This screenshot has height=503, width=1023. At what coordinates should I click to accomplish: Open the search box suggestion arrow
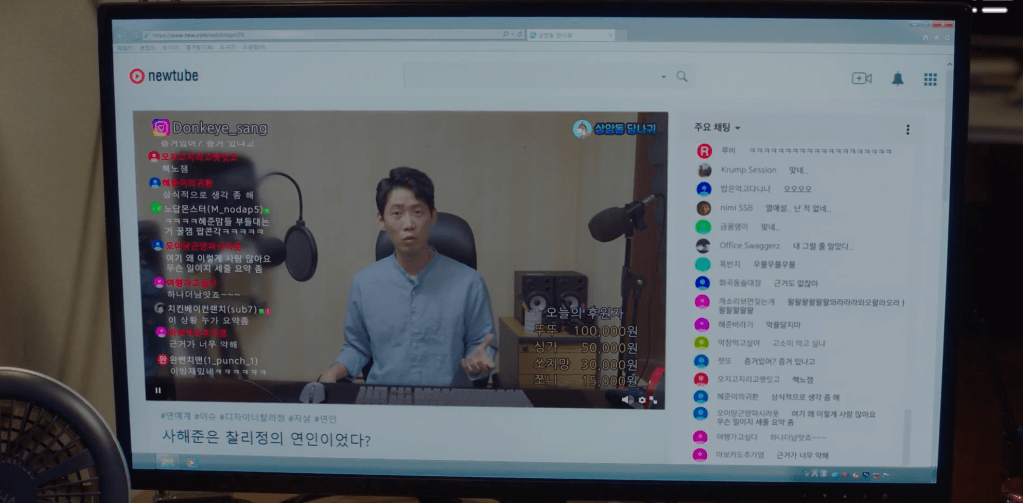pyautogui.click(x=662, y=77)
